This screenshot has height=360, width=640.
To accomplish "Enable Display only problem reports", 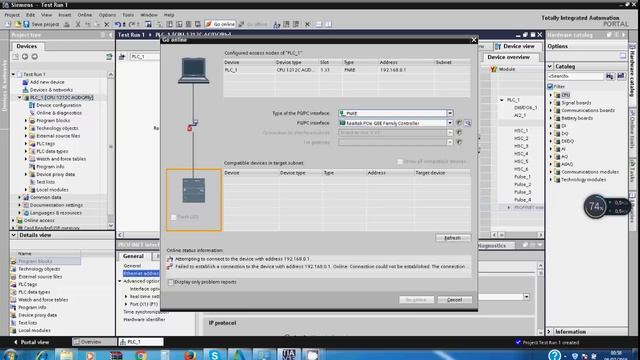I will 171,282.
